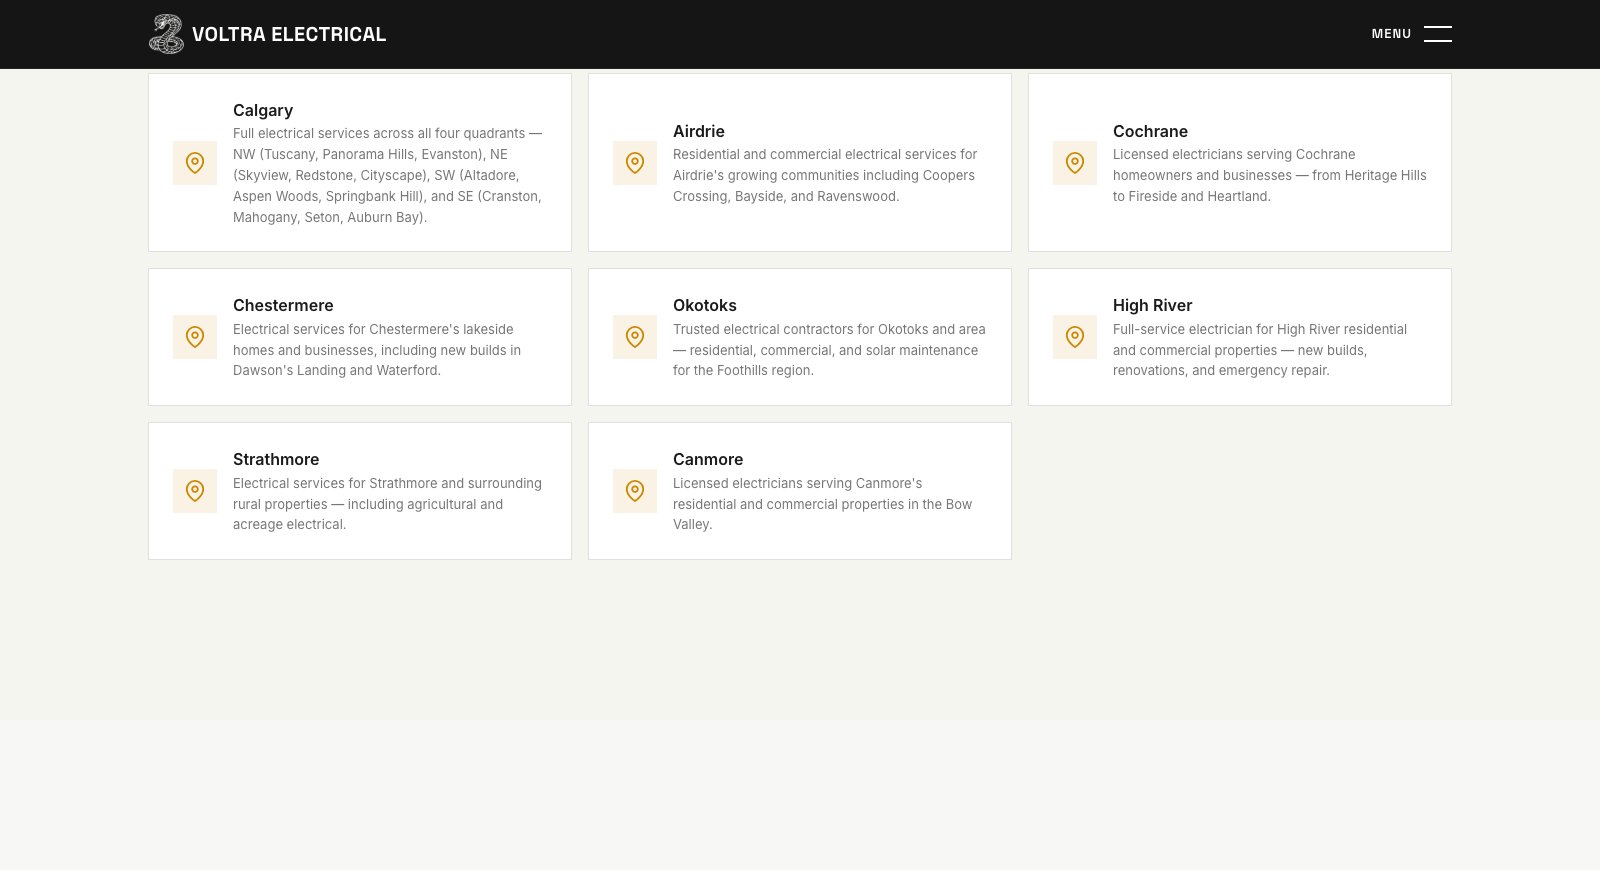
Task: Select the High River heading
Action: point(1153,305)
